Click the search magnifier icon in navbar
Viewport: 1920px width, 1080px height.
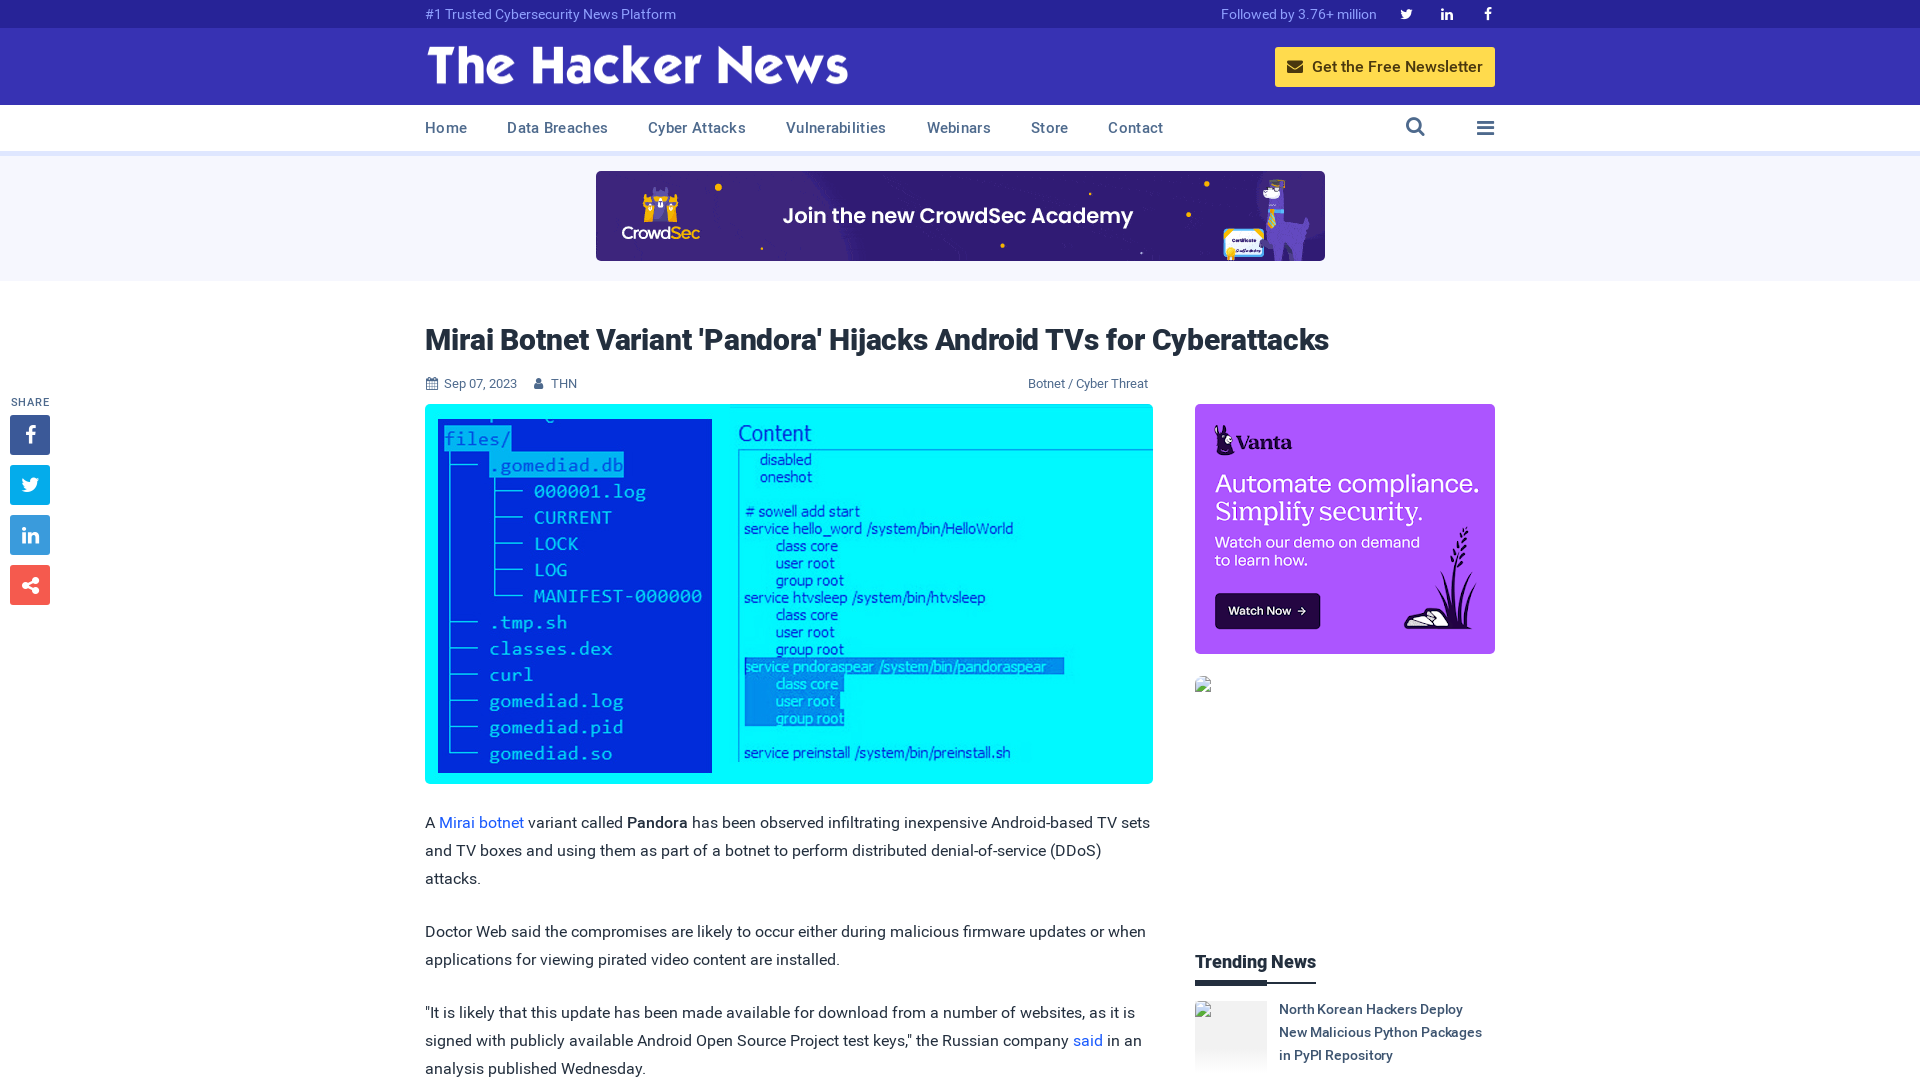(1415, 127)
